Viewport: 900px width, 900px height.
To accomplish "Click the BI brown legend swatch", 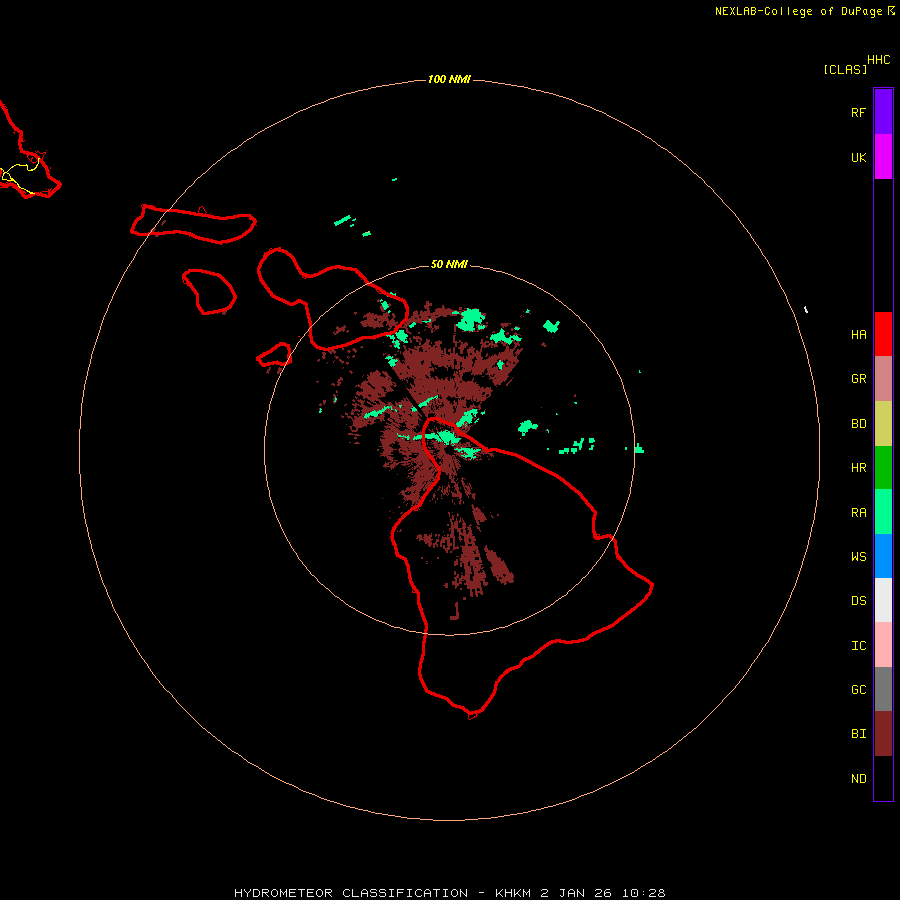I will click(883, 734).
